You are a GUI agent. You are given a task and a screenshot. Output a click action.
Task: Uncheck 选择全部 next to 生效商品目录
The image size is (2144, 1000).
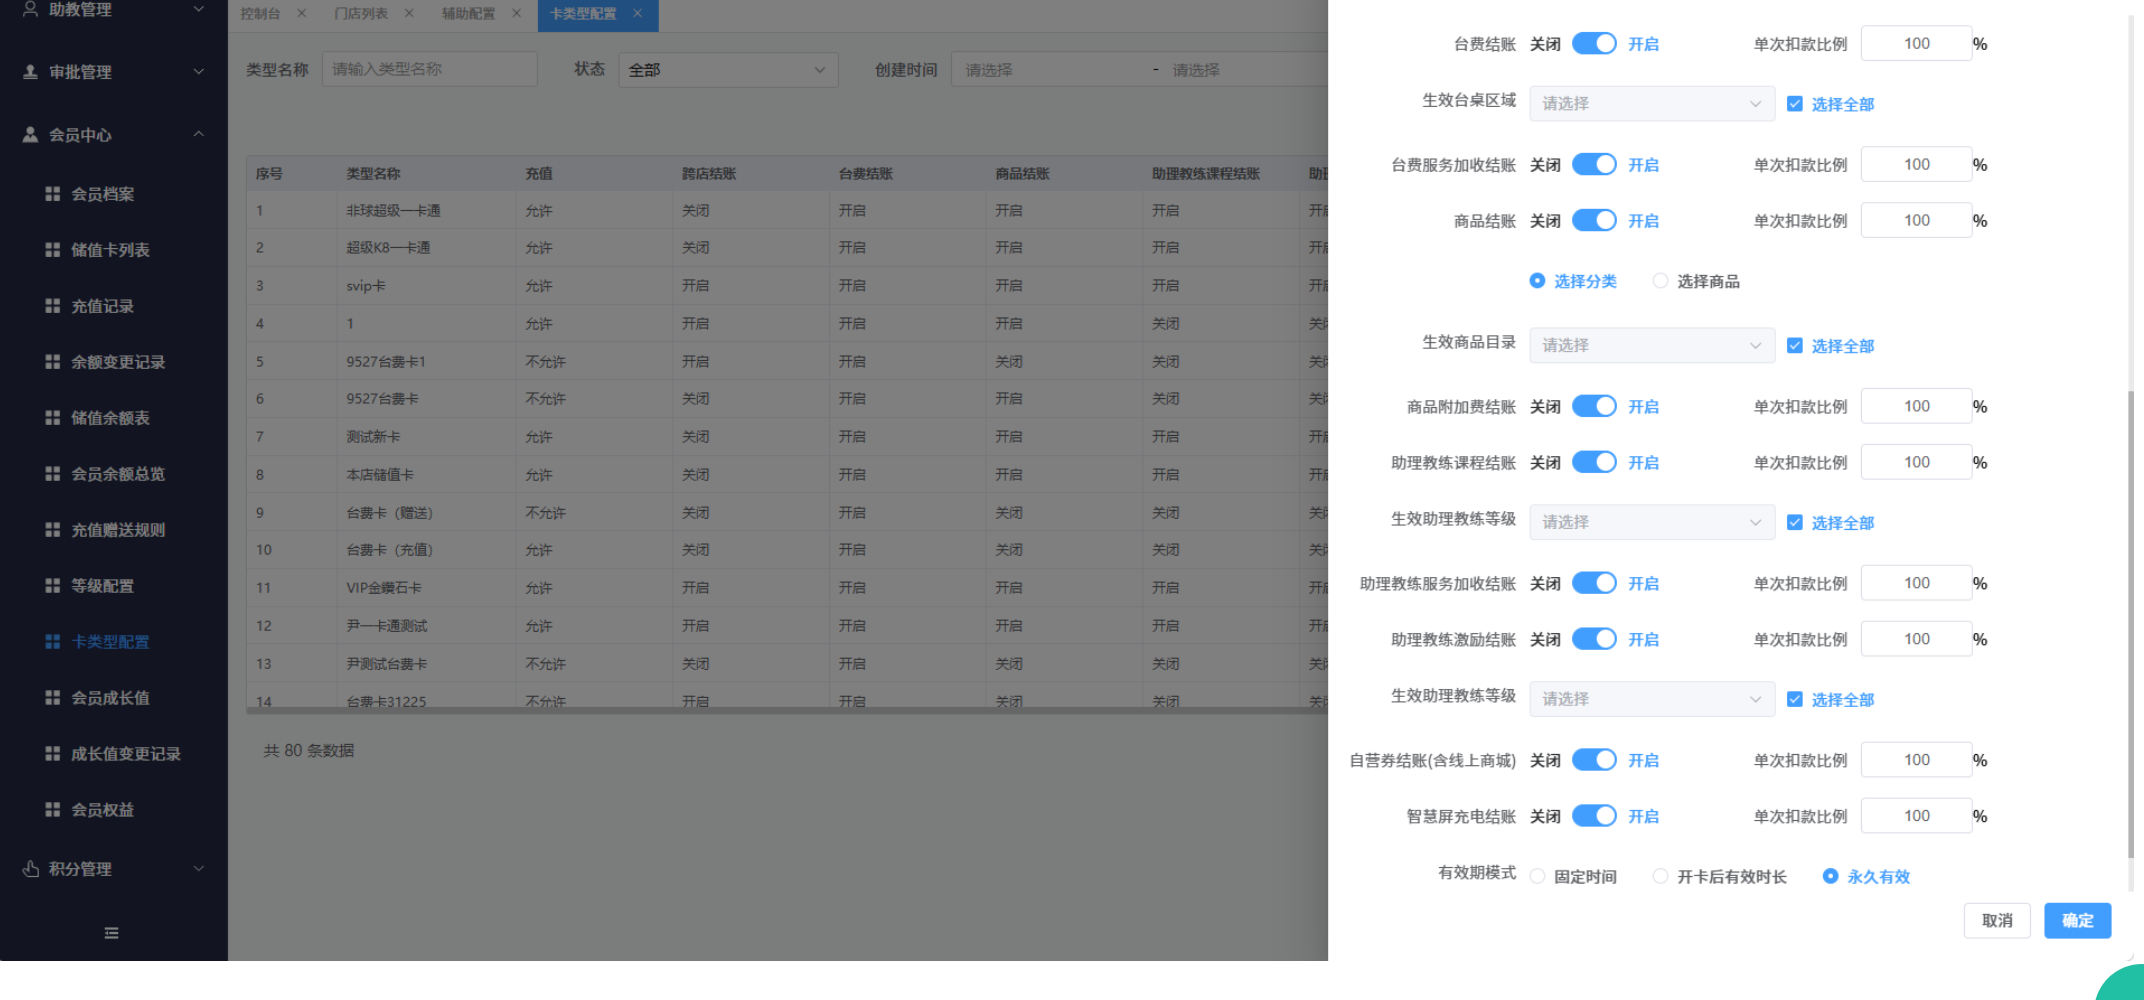pyautogui.click(x=1795, y=346)
